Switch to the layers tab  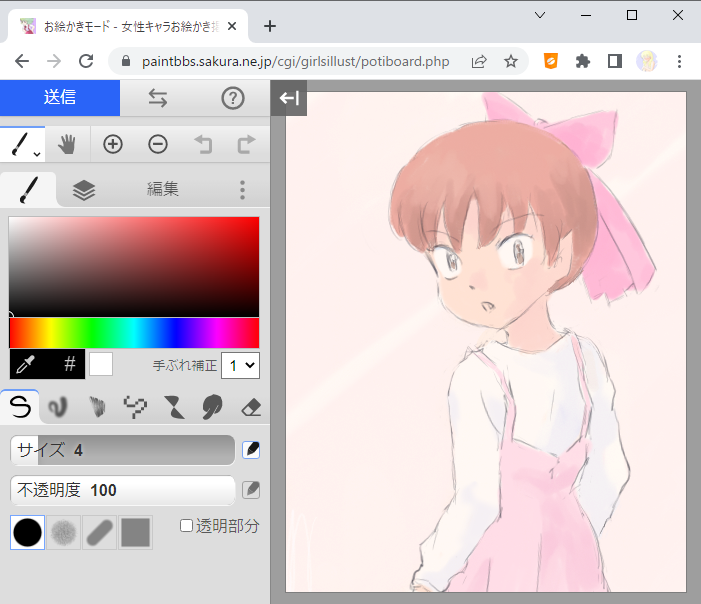pos(84,190)
